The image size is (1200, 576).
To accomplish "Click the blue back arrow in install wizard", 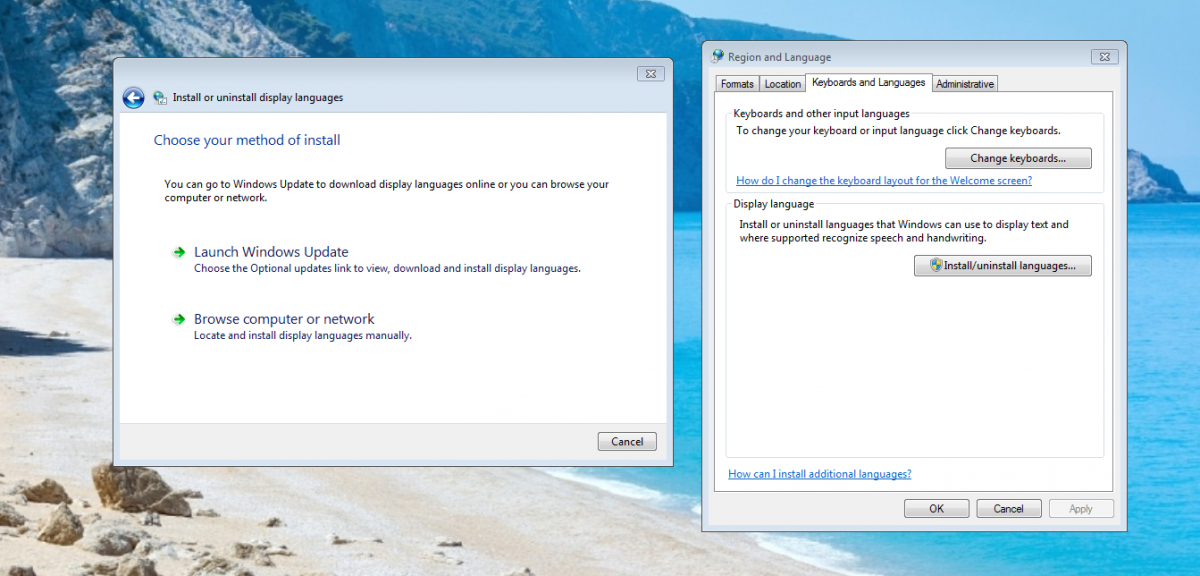I will [133, 97].
